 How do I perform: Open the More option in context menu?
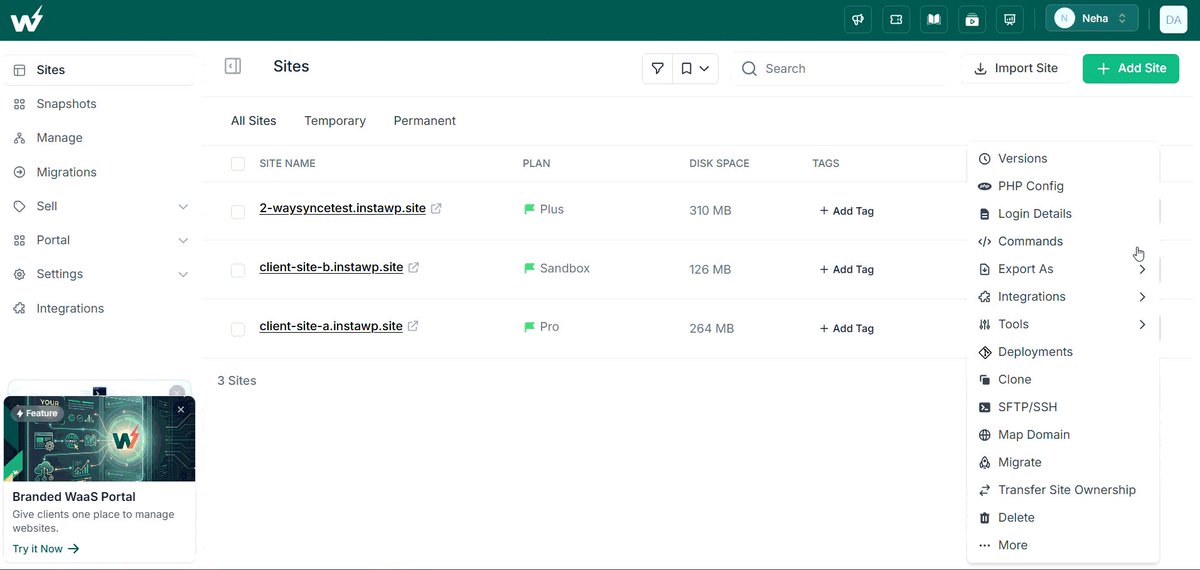coord(1062,545)
